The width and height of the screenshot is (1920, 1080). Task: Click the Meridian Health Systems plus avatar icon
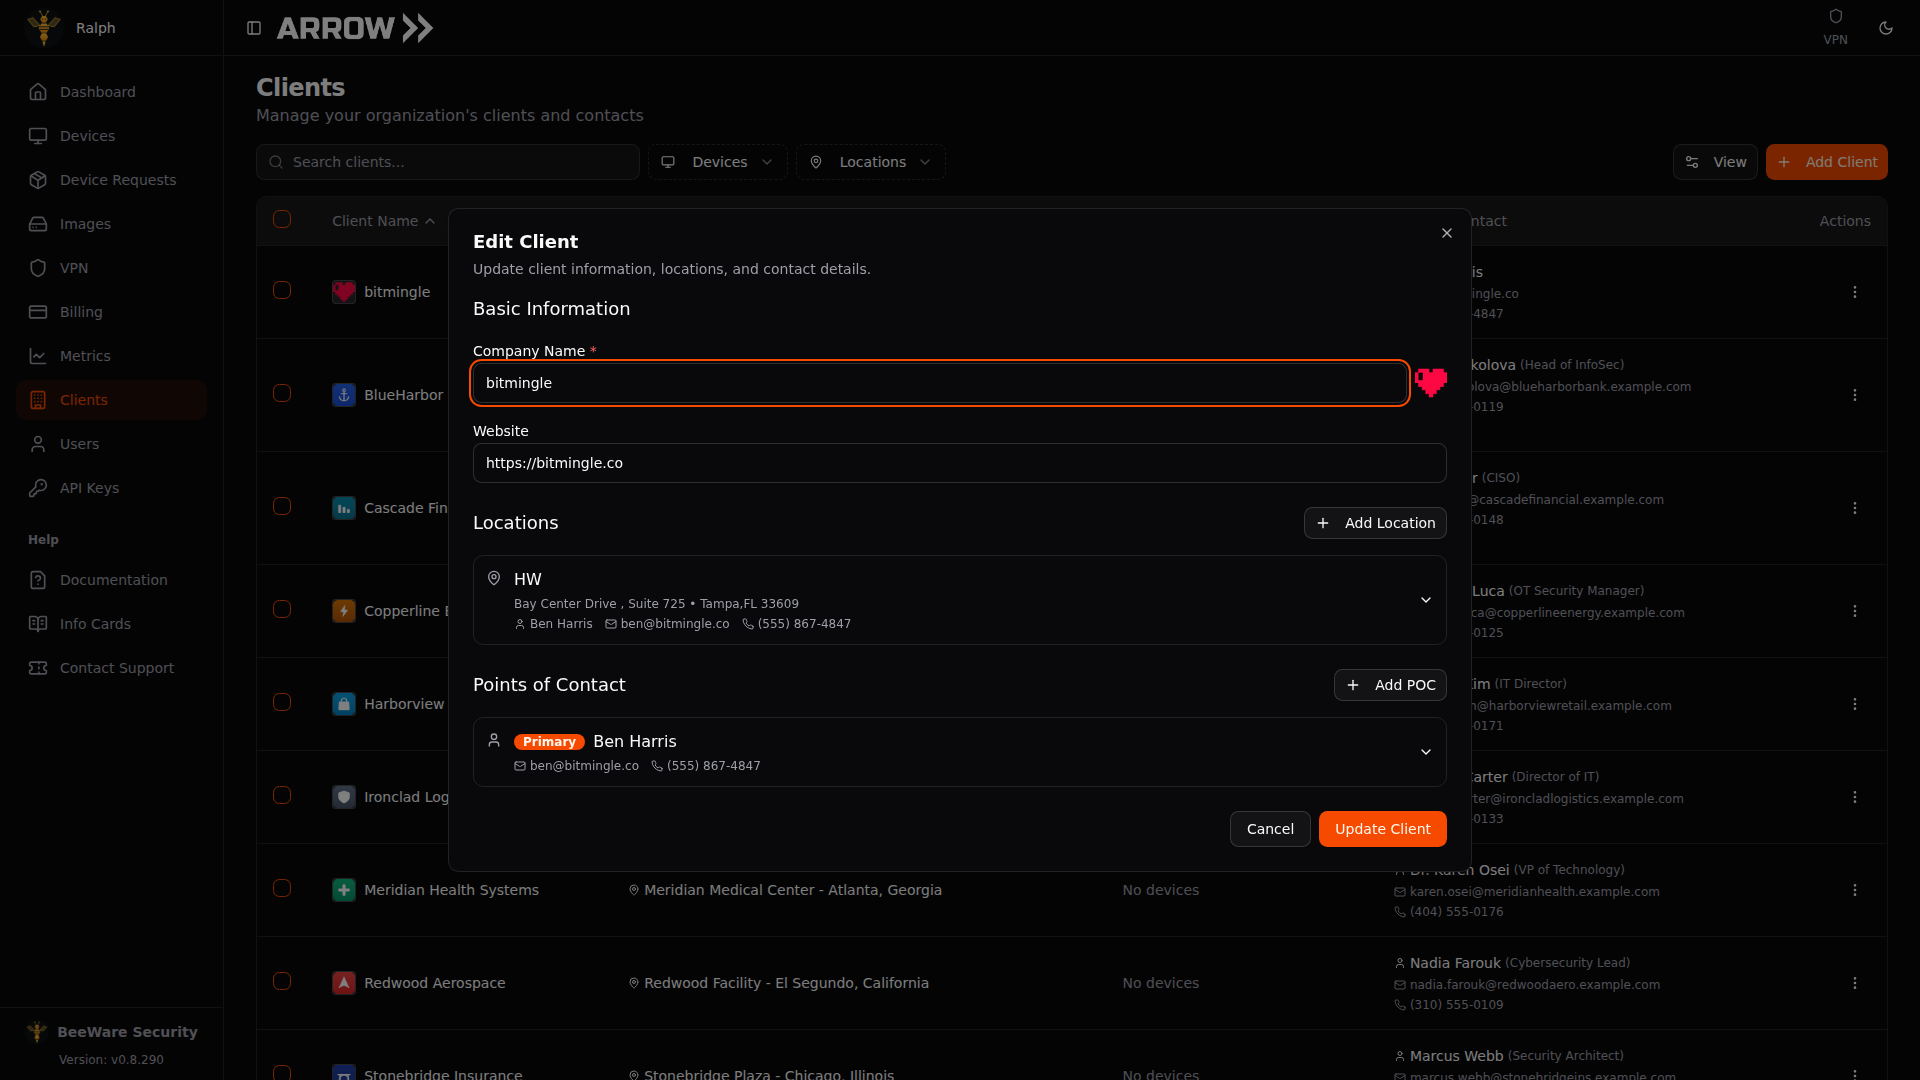click(x=344, y=890)
